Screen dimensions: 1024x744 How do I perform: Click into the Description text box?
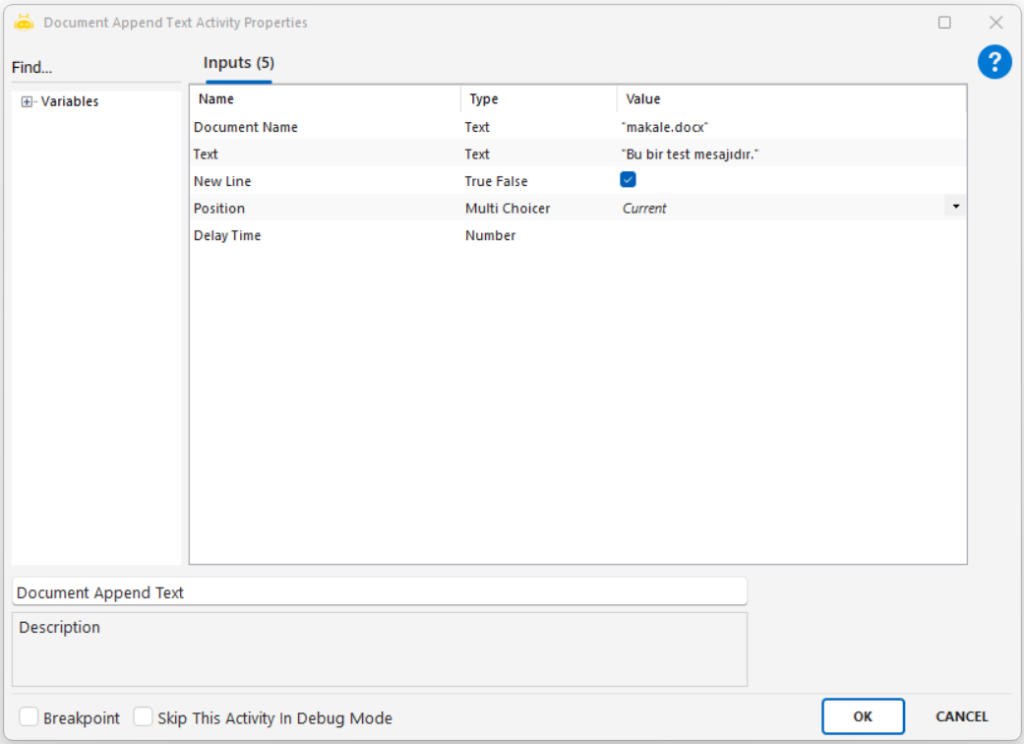379,650
